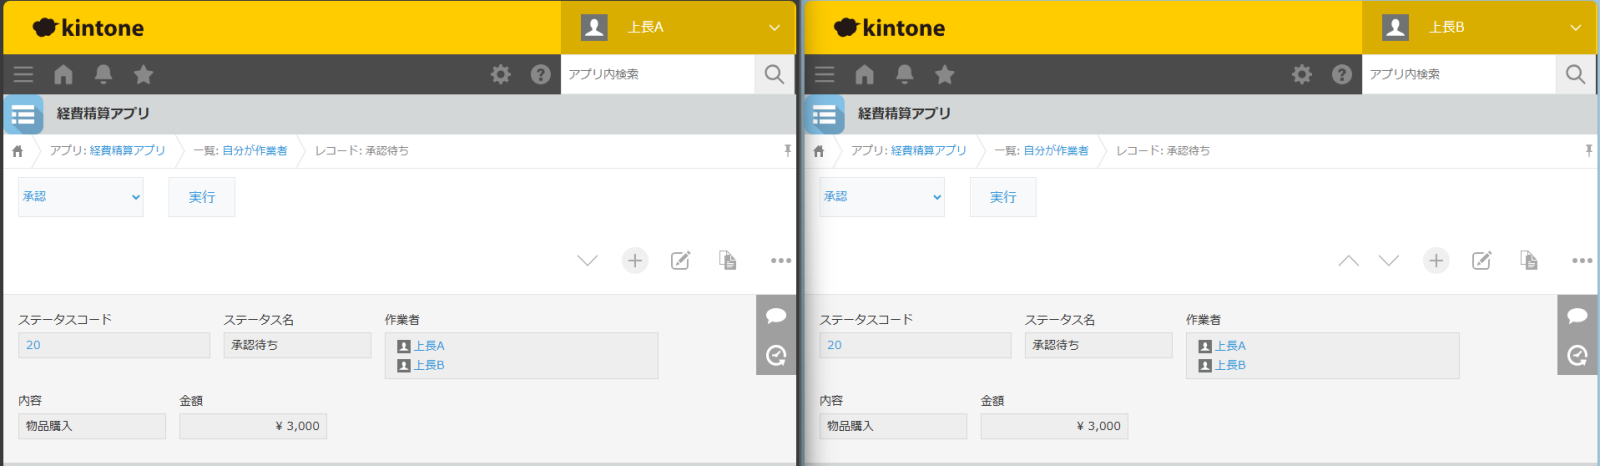Click the help question mark in 上長A's window
Screen dimensions: 1600x466
[540, 74]
